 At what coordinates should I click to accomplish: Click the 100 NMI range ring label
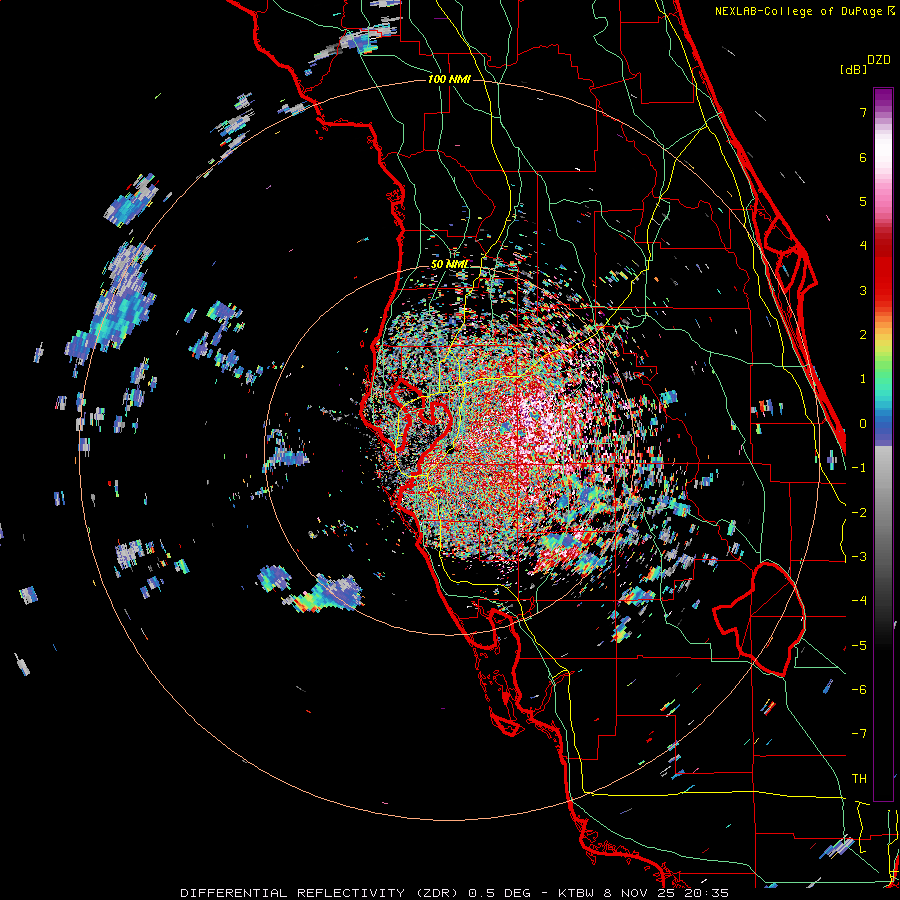click(449, 79)
